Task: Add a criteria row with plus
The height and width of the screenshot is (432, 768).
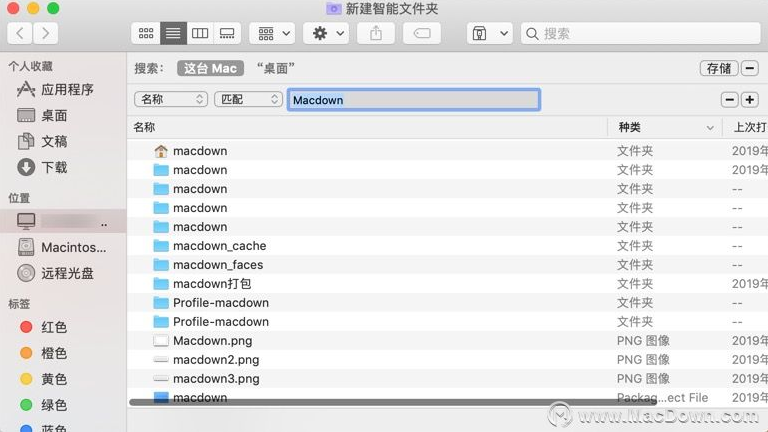Action: coord(750,100)
